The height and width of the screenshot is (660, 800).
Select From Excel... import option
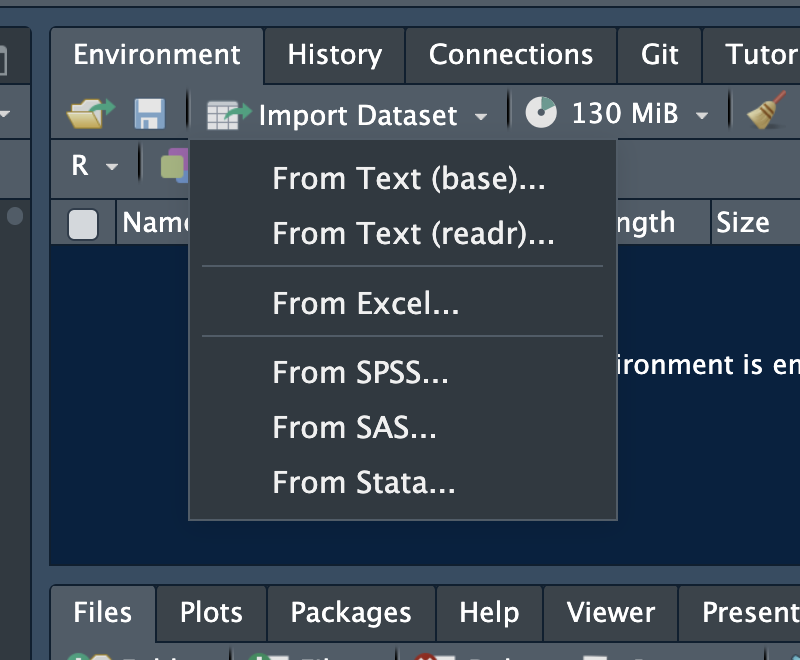[366, 303]
